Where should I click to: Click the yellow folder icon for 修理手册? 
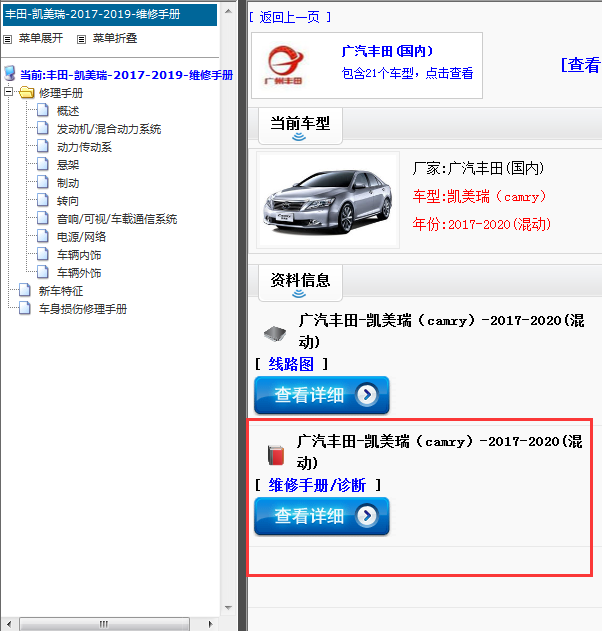click(x=27, y=92)
